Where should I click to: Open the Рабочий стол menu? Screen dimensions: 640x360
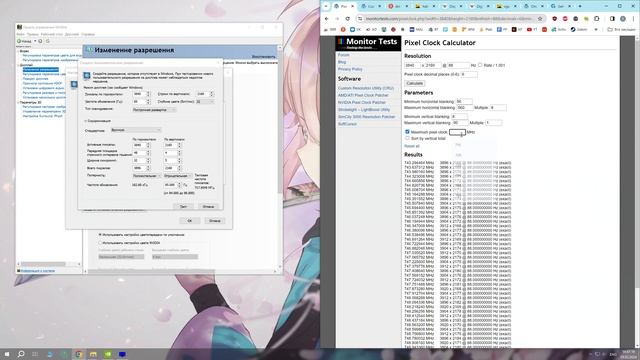pyautogui.click(x=52, y=34)
